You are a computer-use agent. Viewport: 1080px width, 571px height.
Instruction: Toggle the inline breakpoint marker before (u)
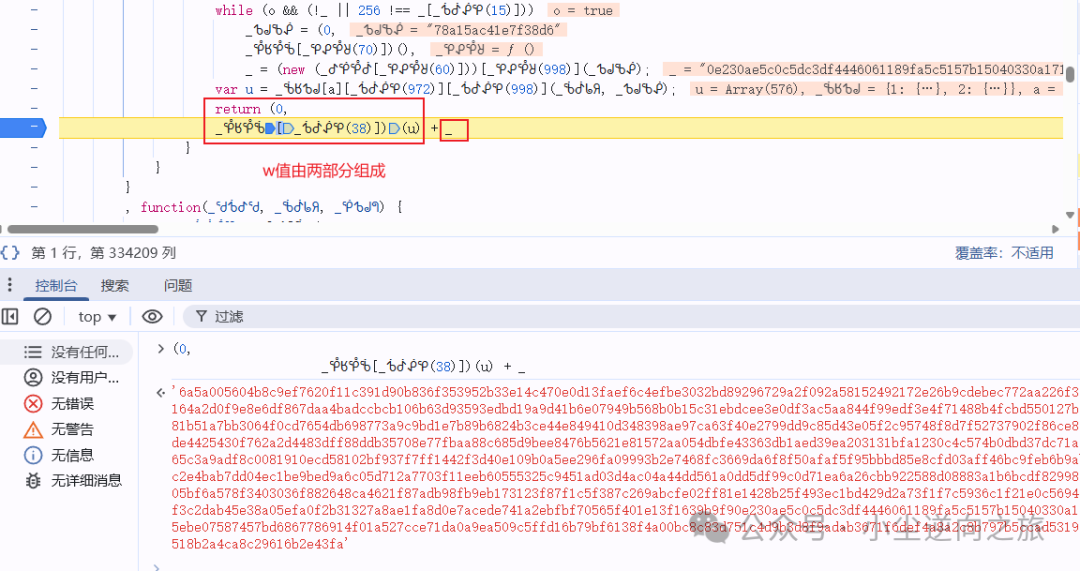394,128
